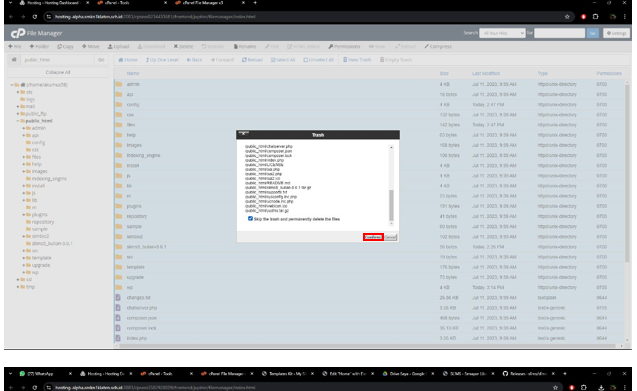Go to Home in navigation bar

128,60
